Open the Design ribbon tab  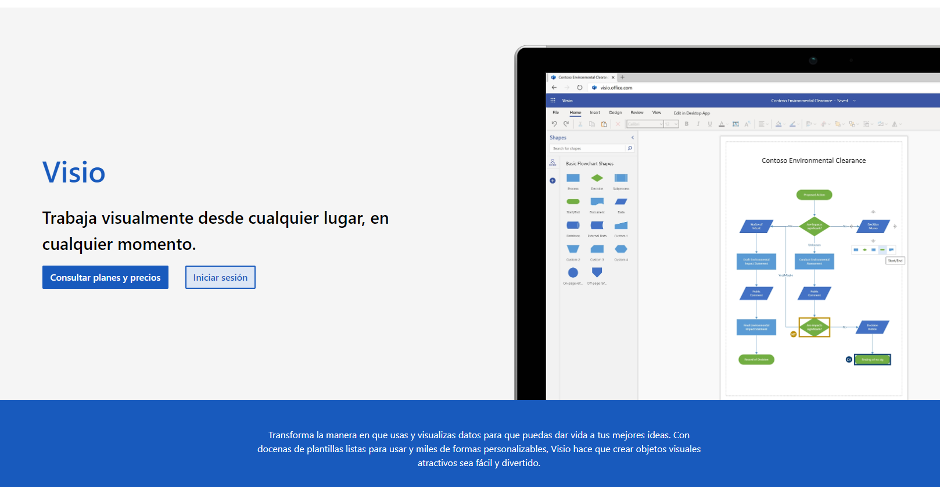[x=615, y=112]
